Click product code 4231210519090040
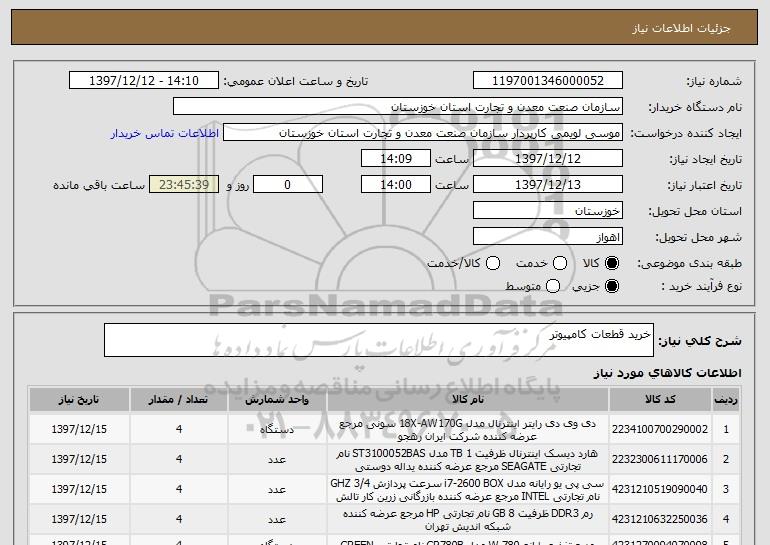The width and height of the screenshot is (770, 545). 660,490
